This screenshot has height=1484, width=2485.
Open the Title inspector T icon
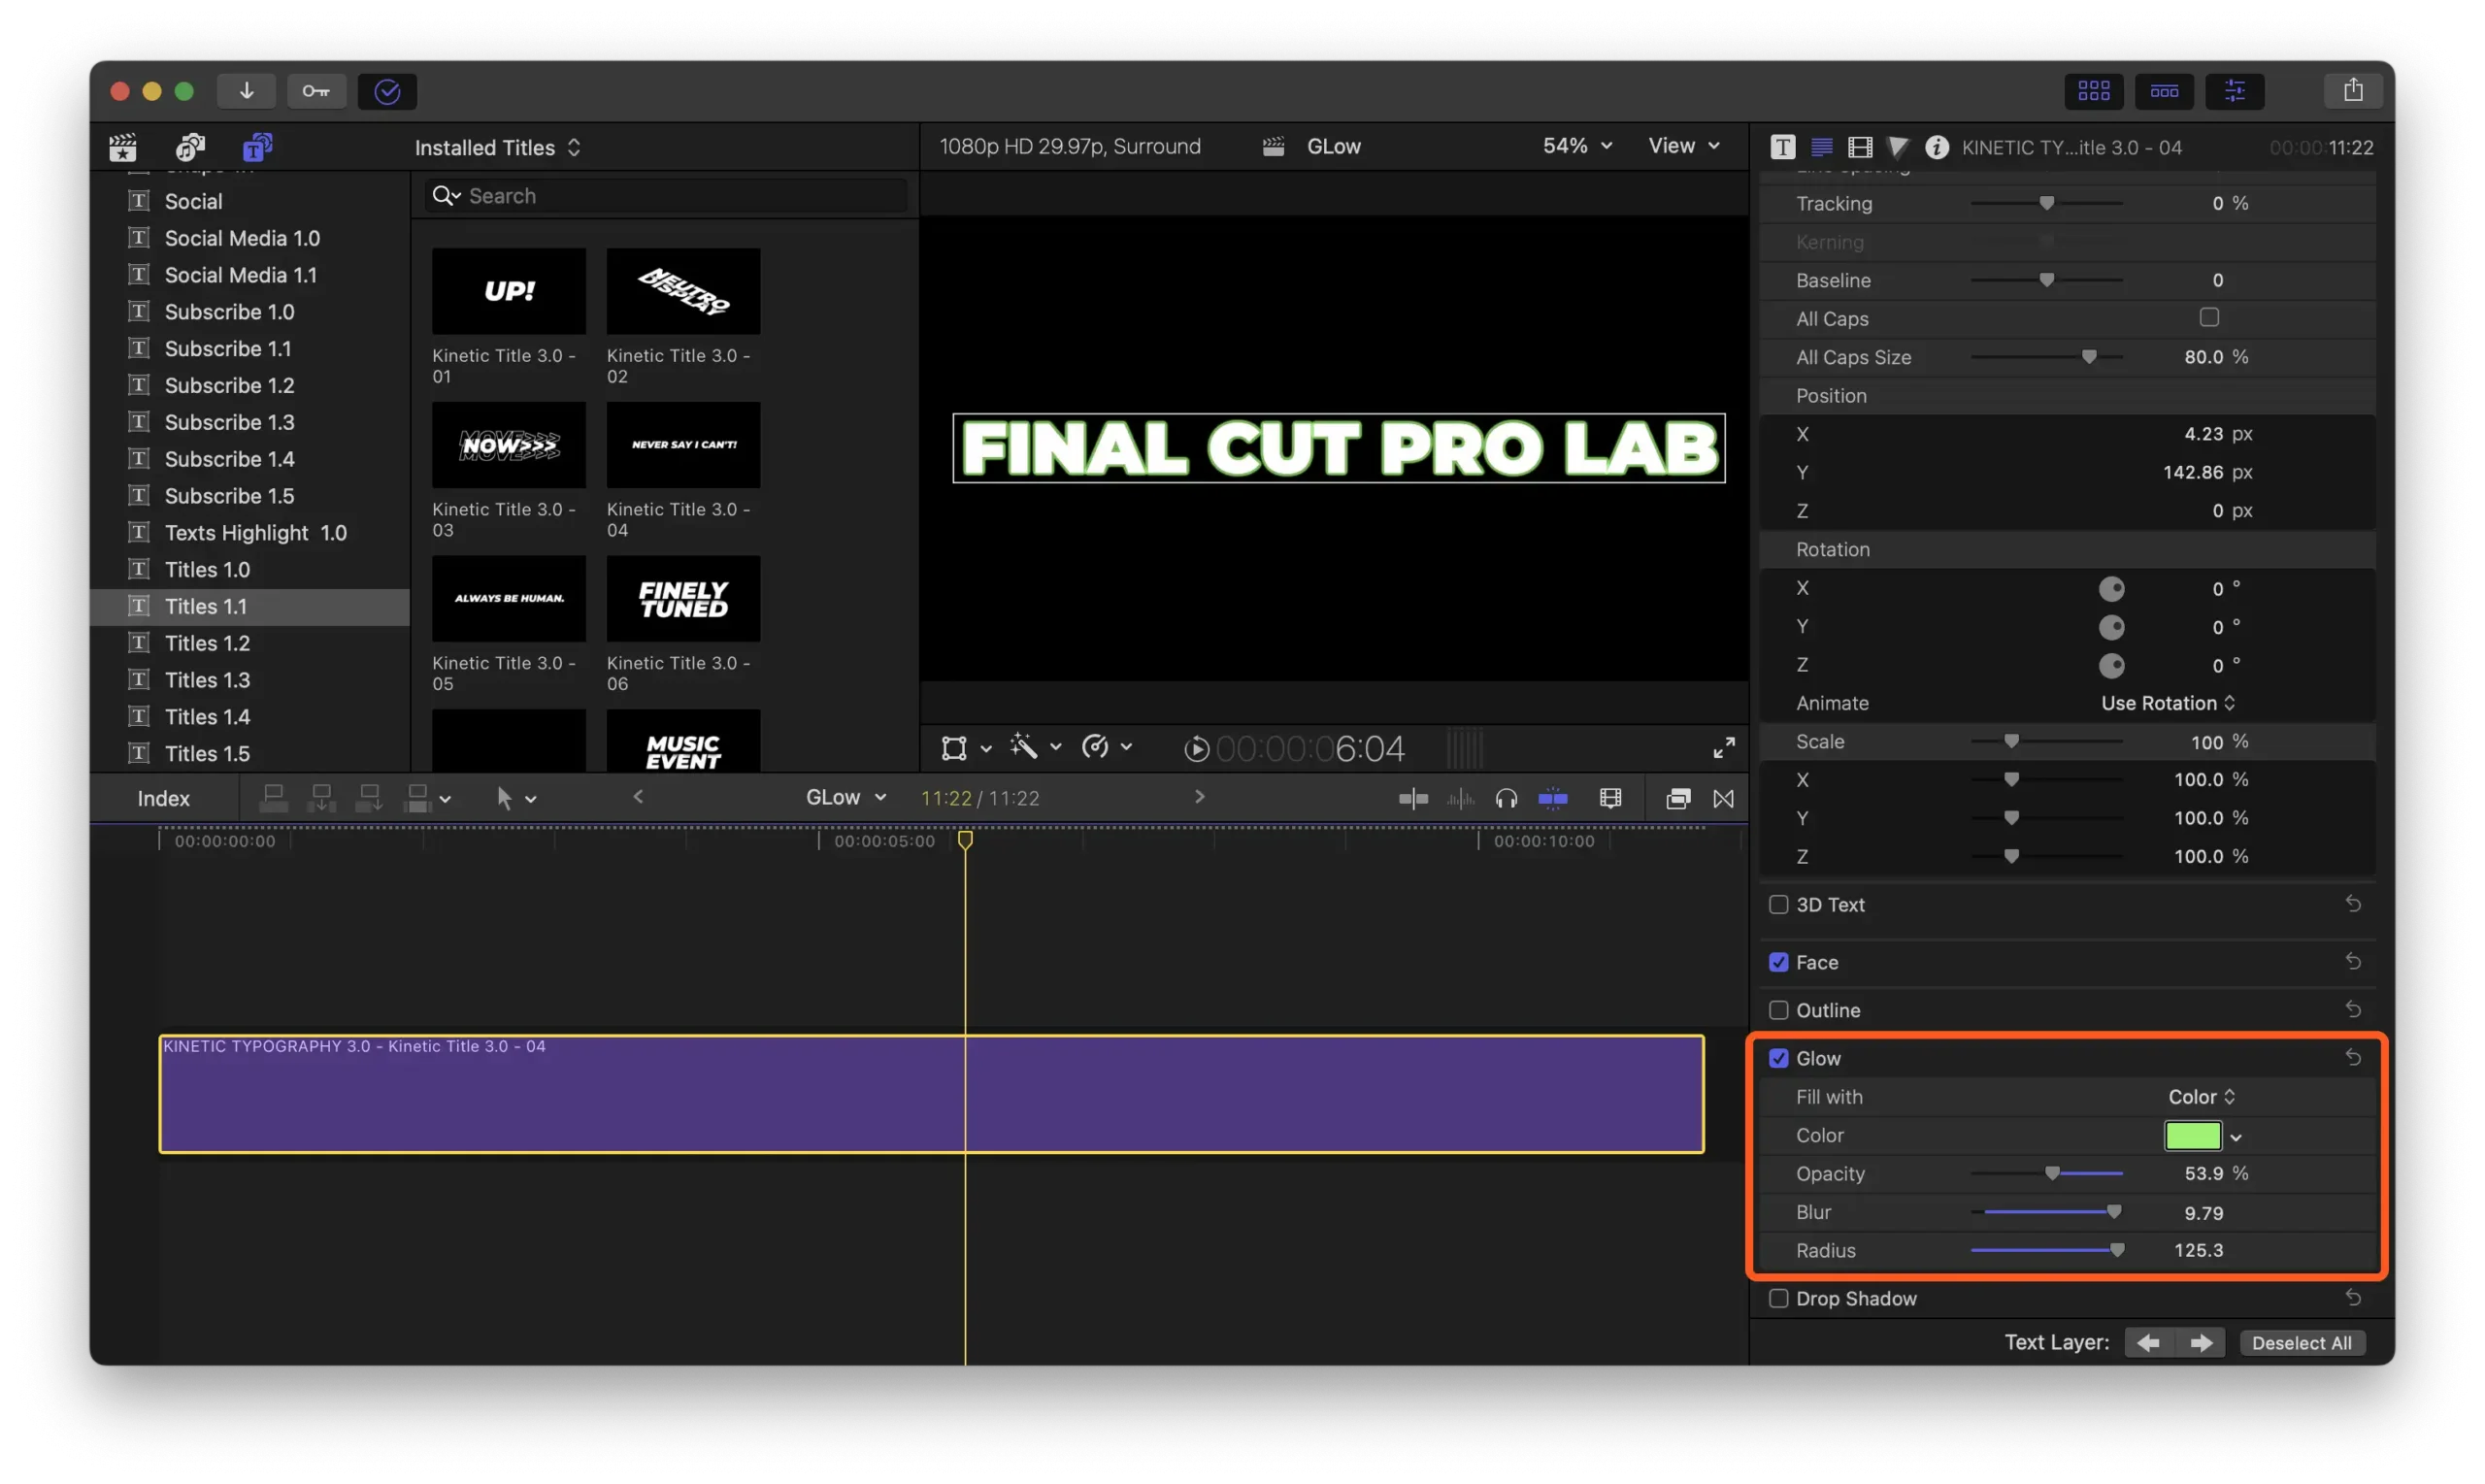(x=1782, y=147)
